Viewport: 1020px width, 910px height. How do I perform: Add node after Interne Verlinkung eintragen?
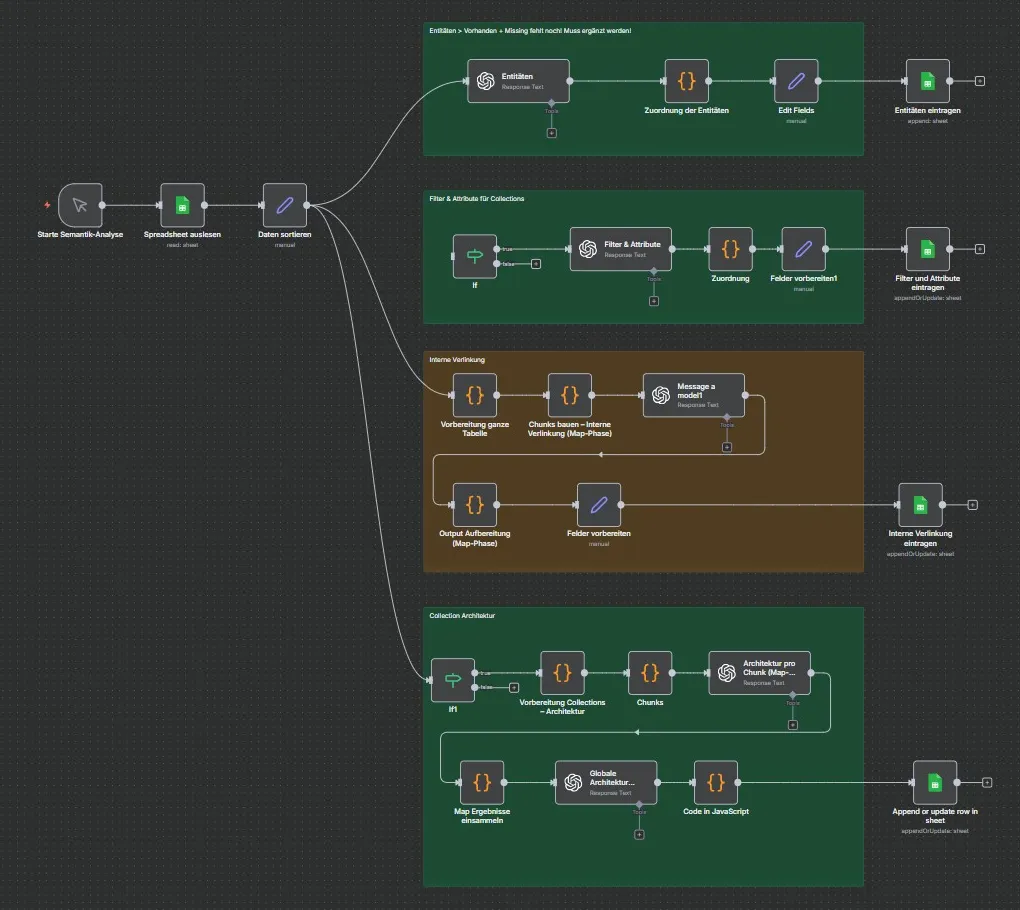coord(973,505)
